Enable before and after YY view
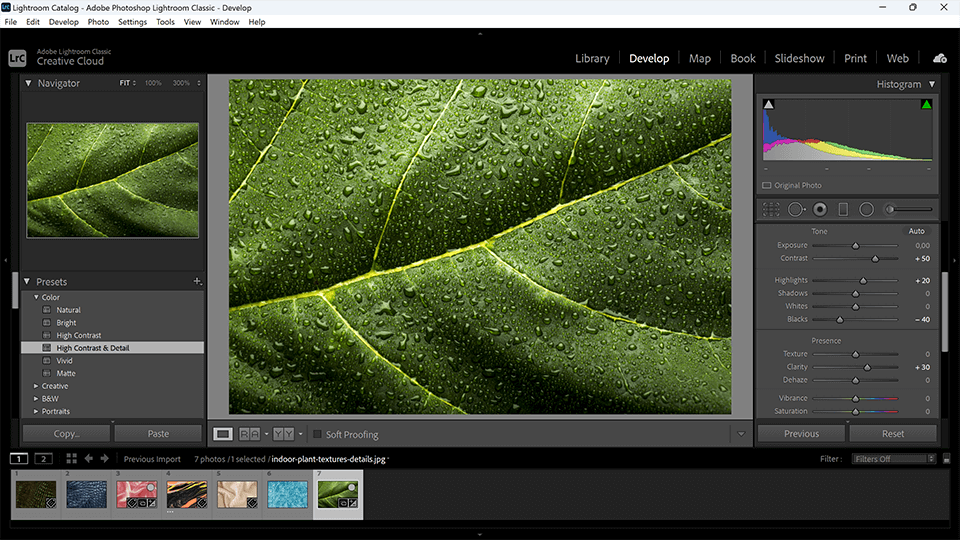 283,434
